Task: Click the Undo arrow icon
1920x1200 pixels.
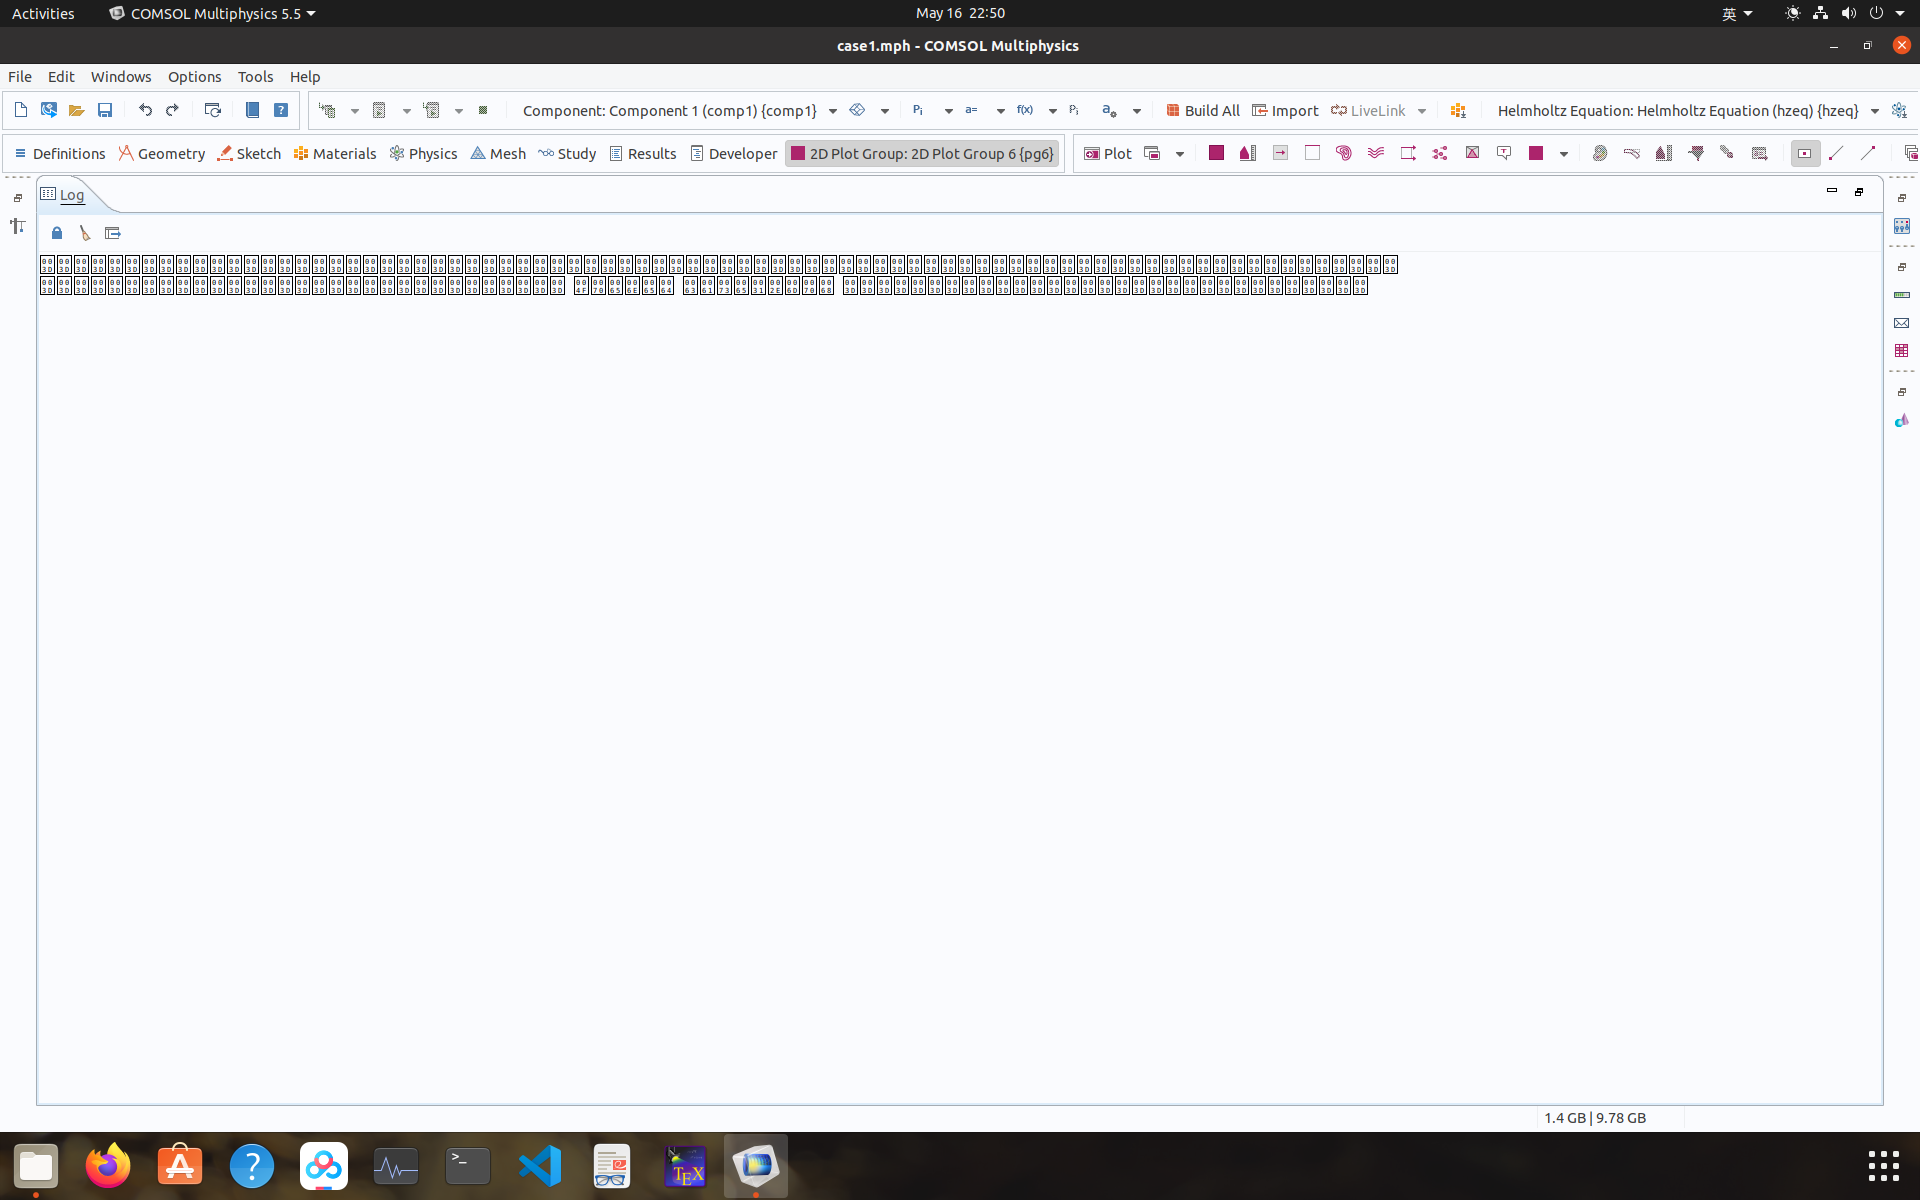Action: (145, 110)
